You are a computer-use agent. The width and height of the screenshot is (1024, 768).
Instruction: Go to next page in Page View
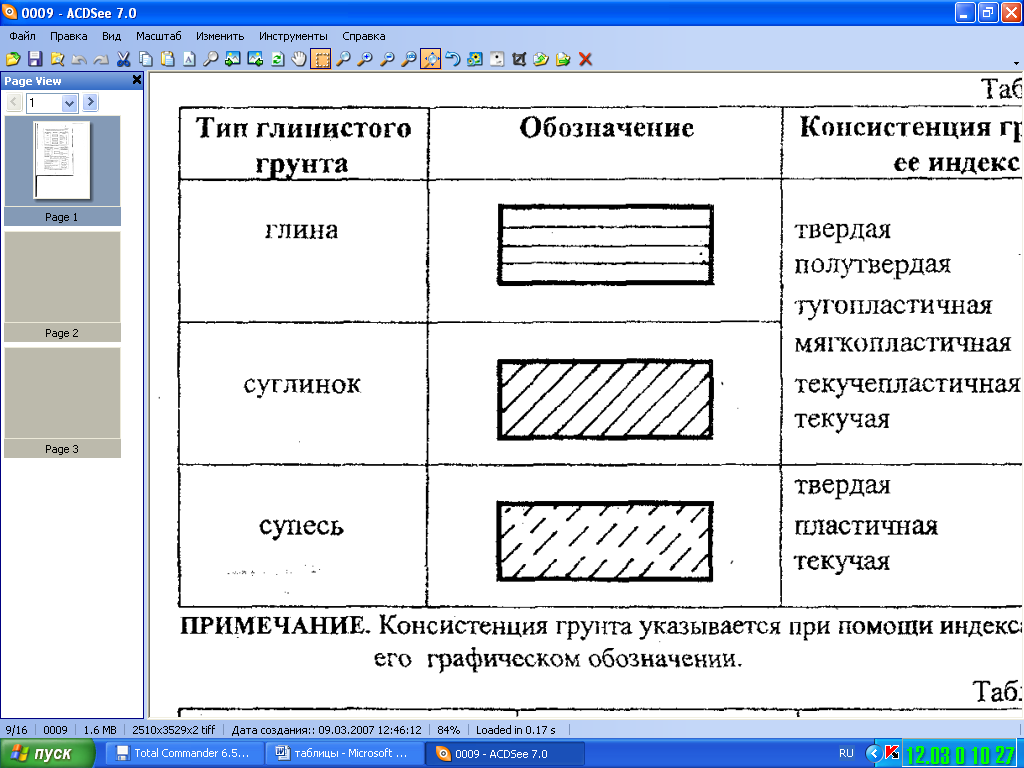[91, 102]
